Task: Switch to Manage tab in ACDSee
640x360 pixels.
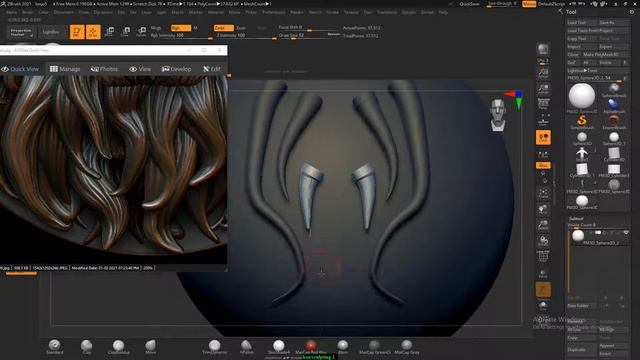Action: [x=65, y=69]
